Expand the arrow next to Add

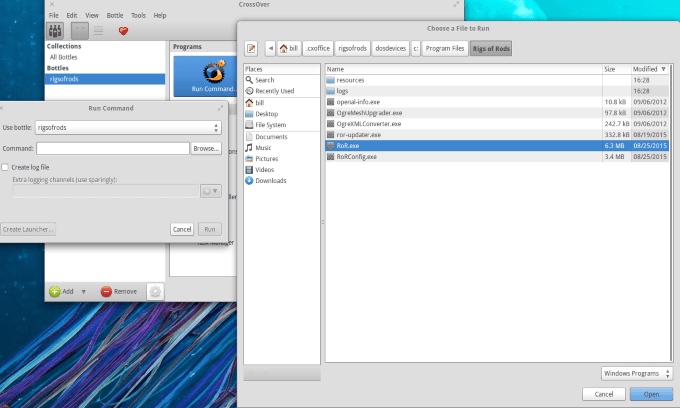[x=83, y=291]
